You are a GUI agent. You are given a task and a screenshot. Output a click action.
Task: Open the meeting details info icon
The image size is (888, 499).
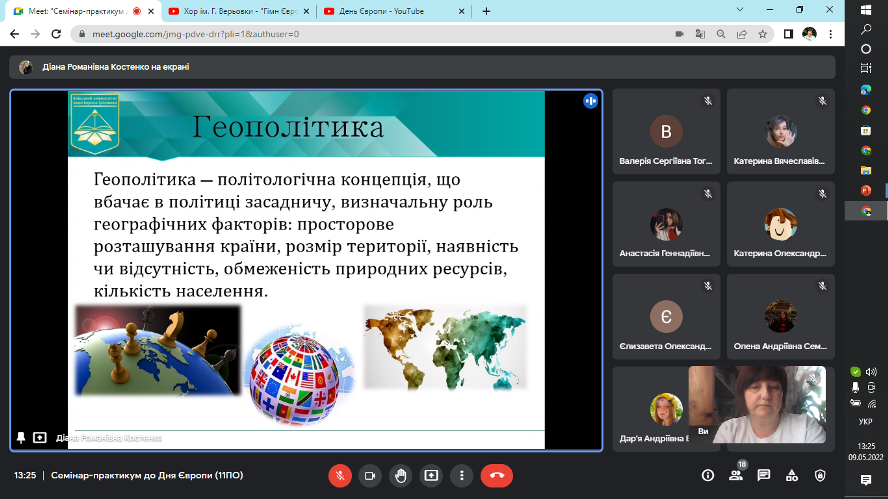[x=708, y=475]
